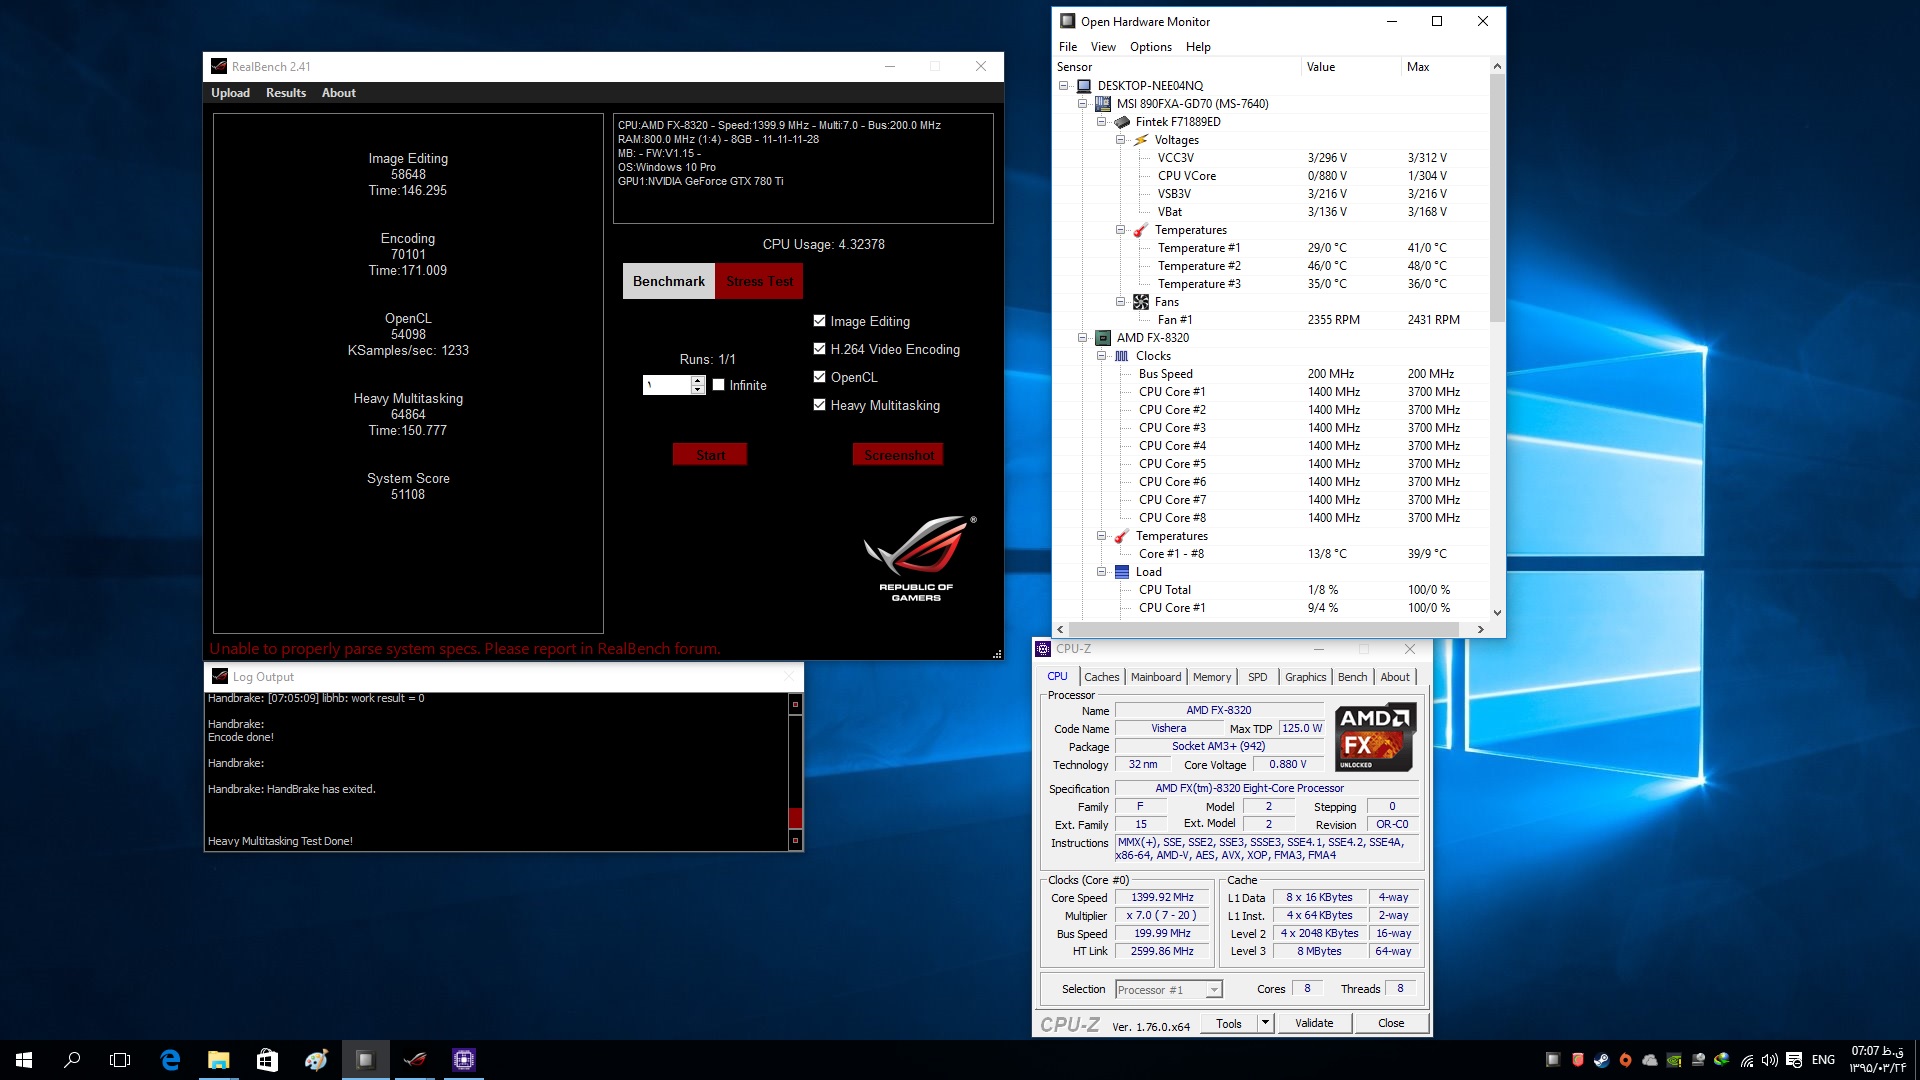Collapse the Clocks group
The image size is (1920, 1080).
[1102, 356]
